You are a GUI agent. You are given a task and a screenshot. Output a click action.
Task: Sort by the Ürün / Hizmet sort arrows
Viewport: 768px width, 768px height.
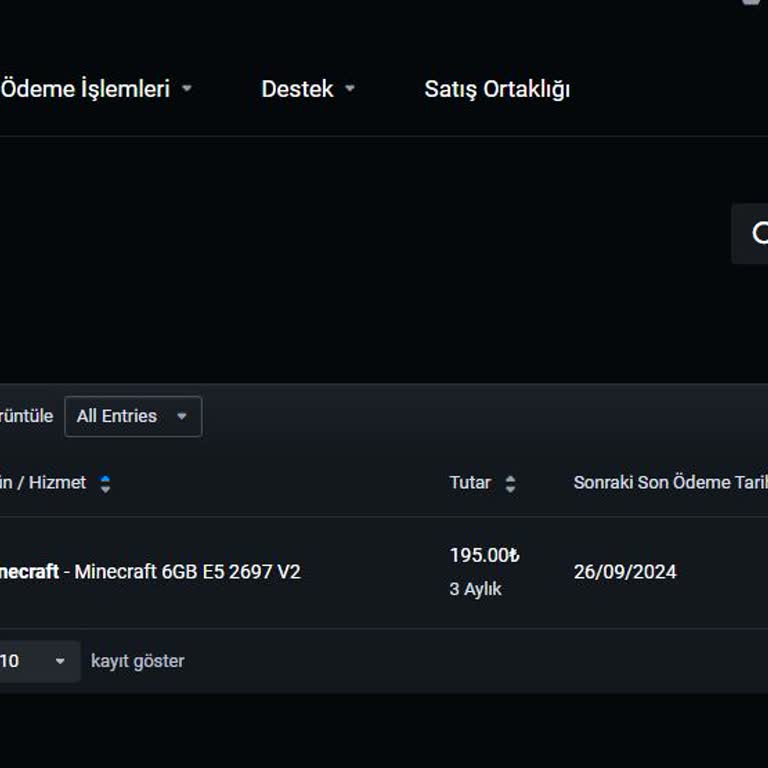pyautogui.click(x=105, y=484)
